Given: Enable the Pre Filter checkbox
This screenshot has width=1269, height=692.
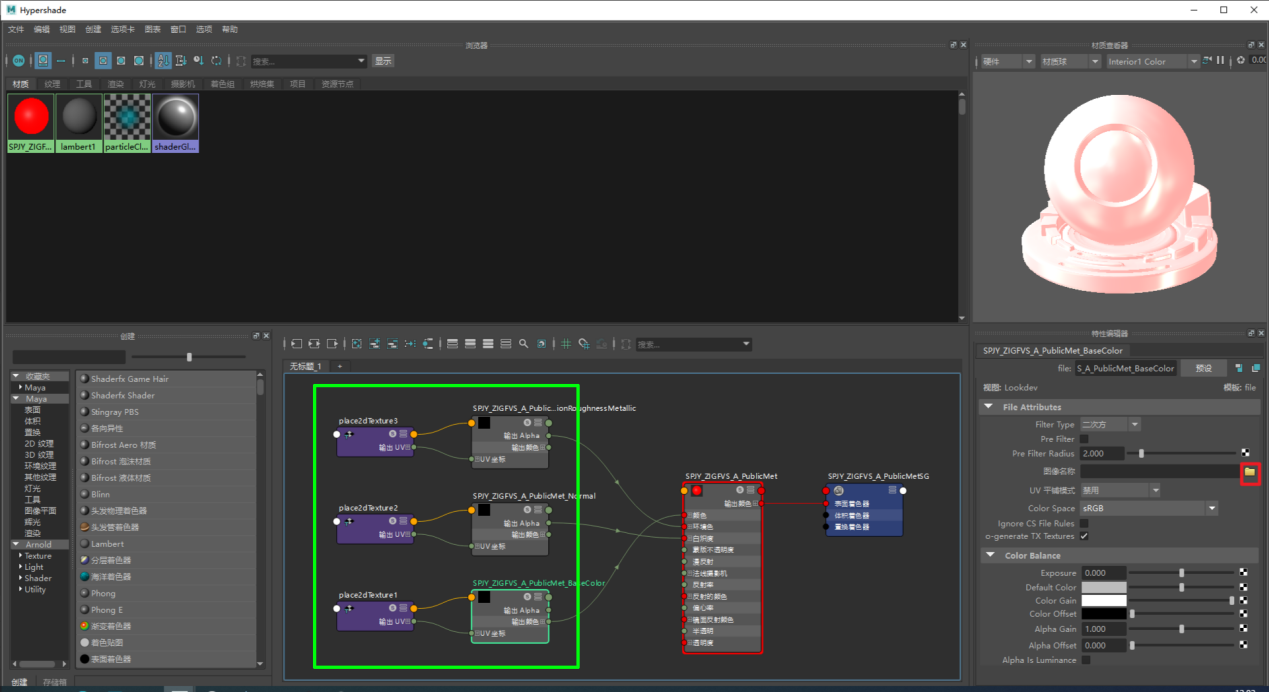Looking at the screenshot, I should (1084, 439).
